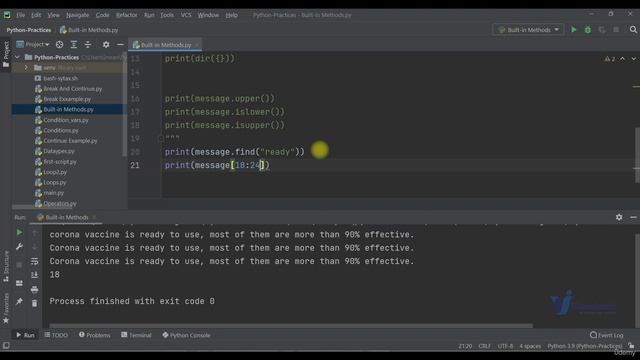Open the File menu

[20, 15]
